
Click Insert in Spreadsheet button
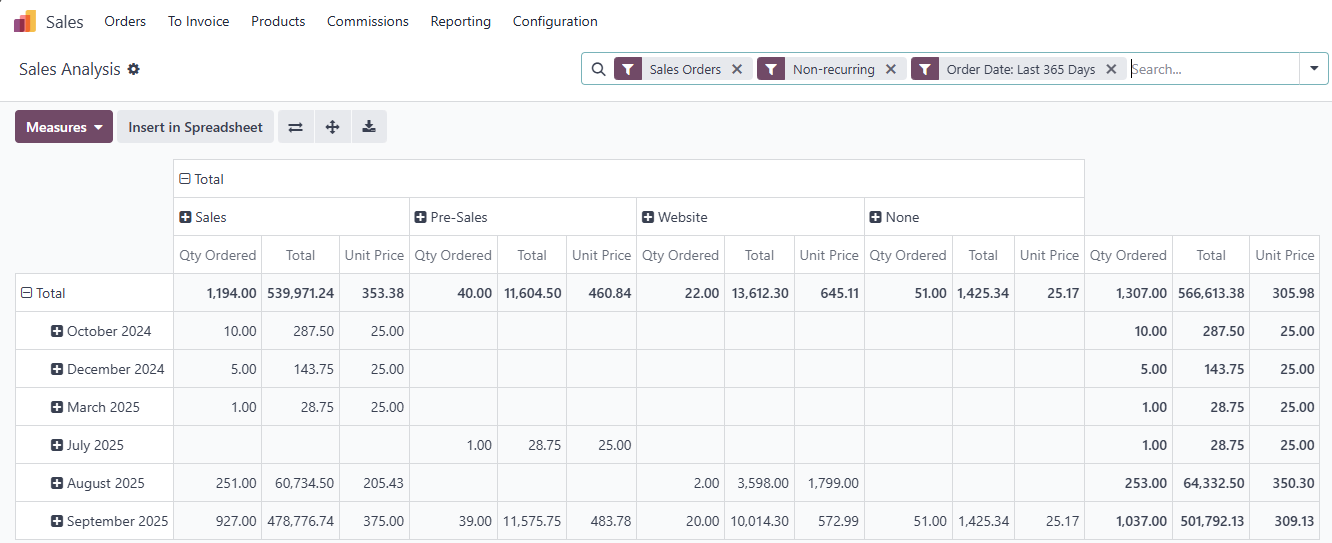(195, 127)
